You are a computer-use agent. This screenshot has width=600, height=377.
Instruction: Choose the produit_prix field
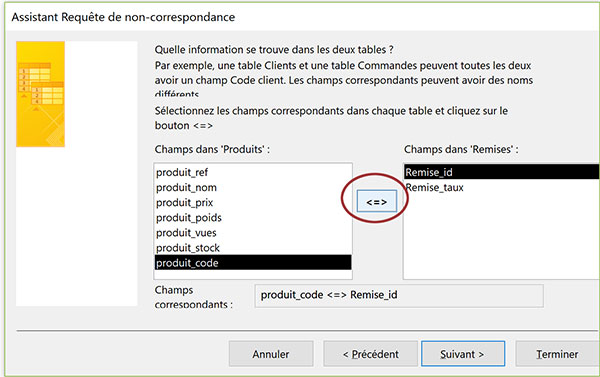[253, 202]
